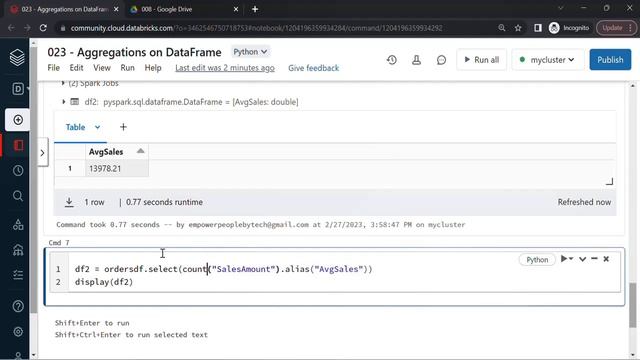The height and width of the screenshot is (360, 640).
Task: Click the result table resize corner handle
Action: [609, 182]
